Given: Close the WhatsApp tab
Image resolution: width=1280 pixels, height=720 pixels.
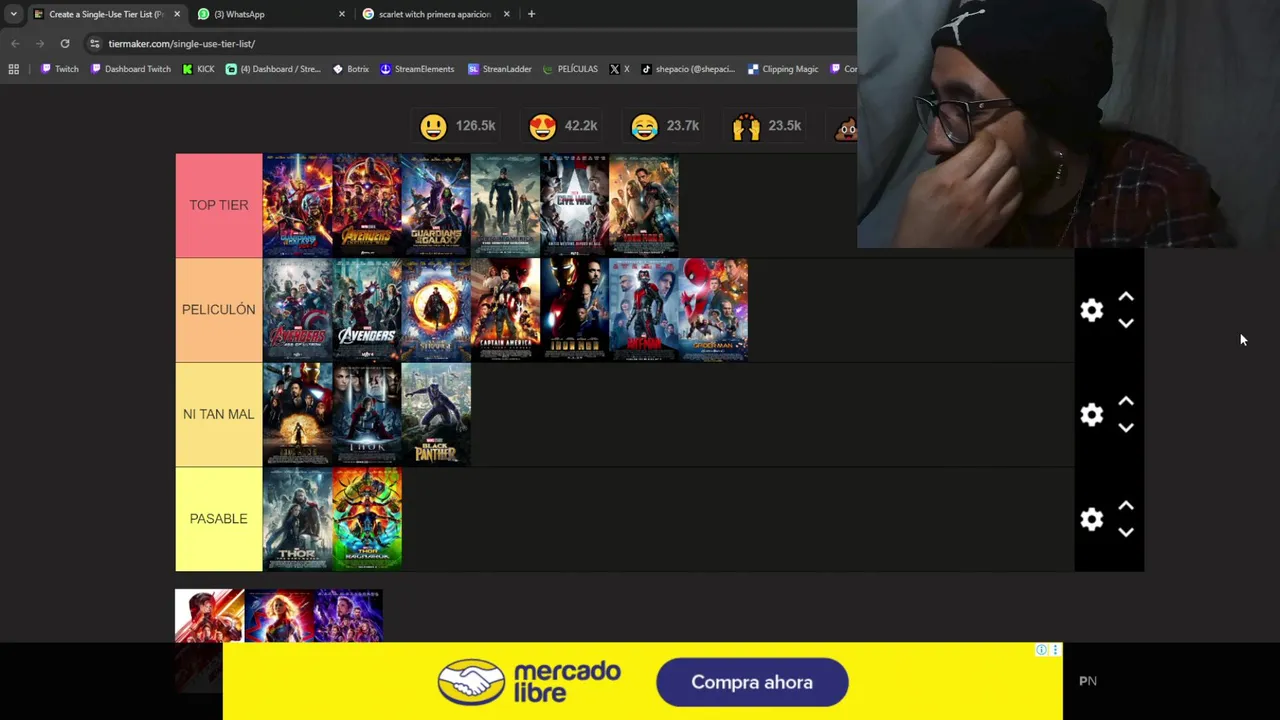Looking at the screenshot, I should pyautogui.click(x=342, y=14).
